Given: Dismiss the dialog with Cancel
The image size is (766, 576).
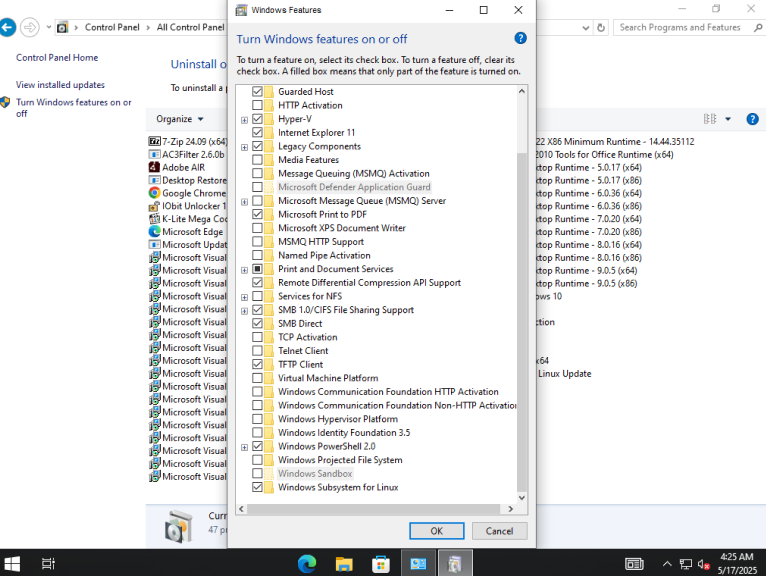Looking at the screenshot, I should click(499, 531).
